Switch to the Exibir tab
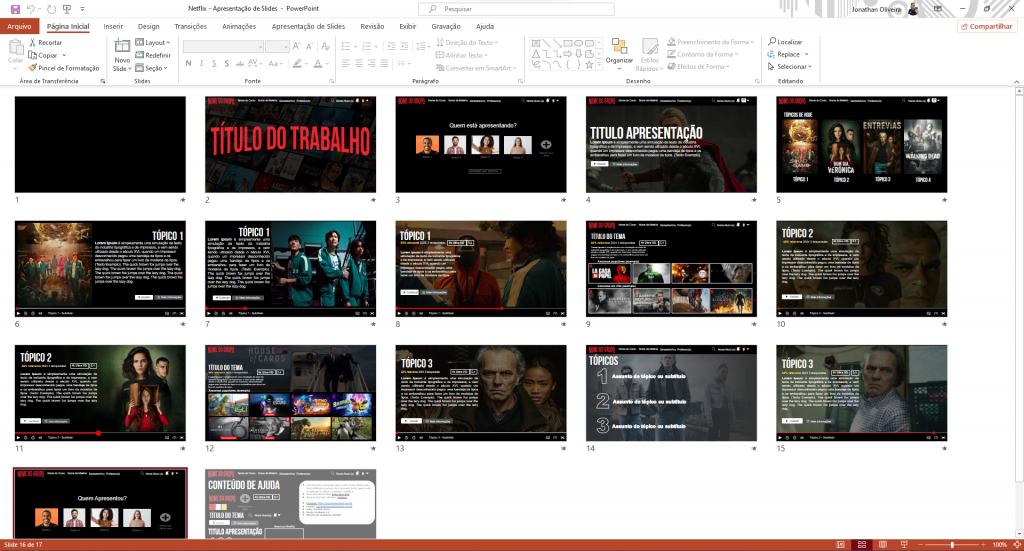 (x=408, y=26)
